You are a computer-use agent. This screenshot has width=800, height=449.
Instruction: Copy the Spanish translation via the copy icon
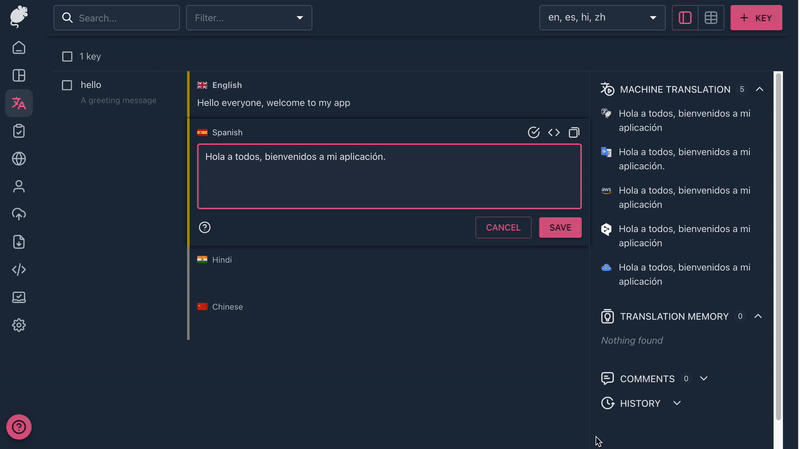click(x=574, y=133)
